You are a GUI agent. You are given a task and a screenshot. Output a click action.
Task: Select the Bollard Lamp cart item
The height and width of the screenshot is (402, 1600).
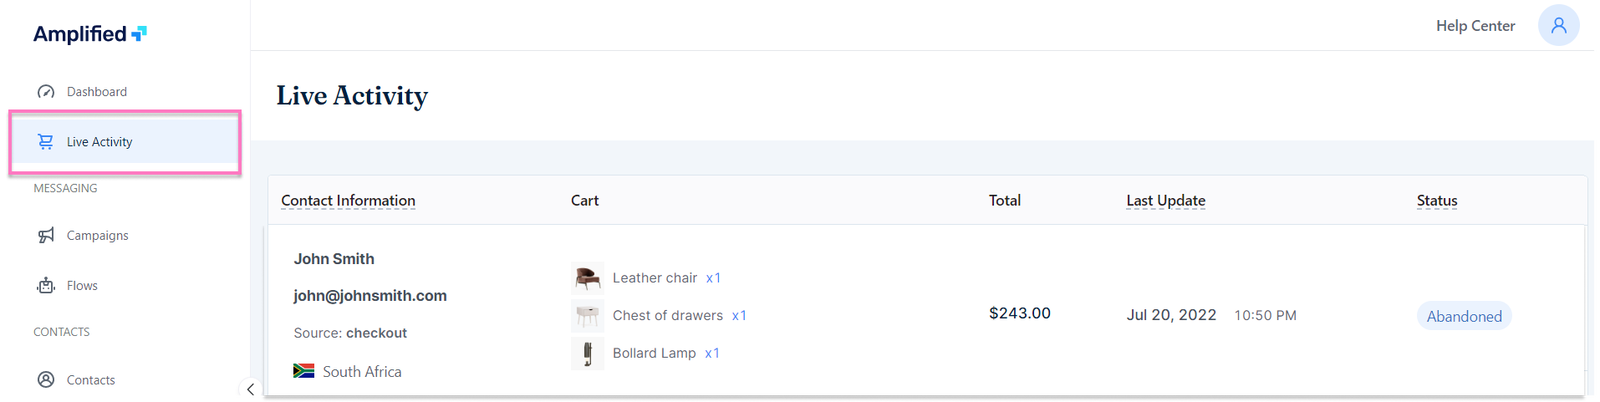click(654, 353)
